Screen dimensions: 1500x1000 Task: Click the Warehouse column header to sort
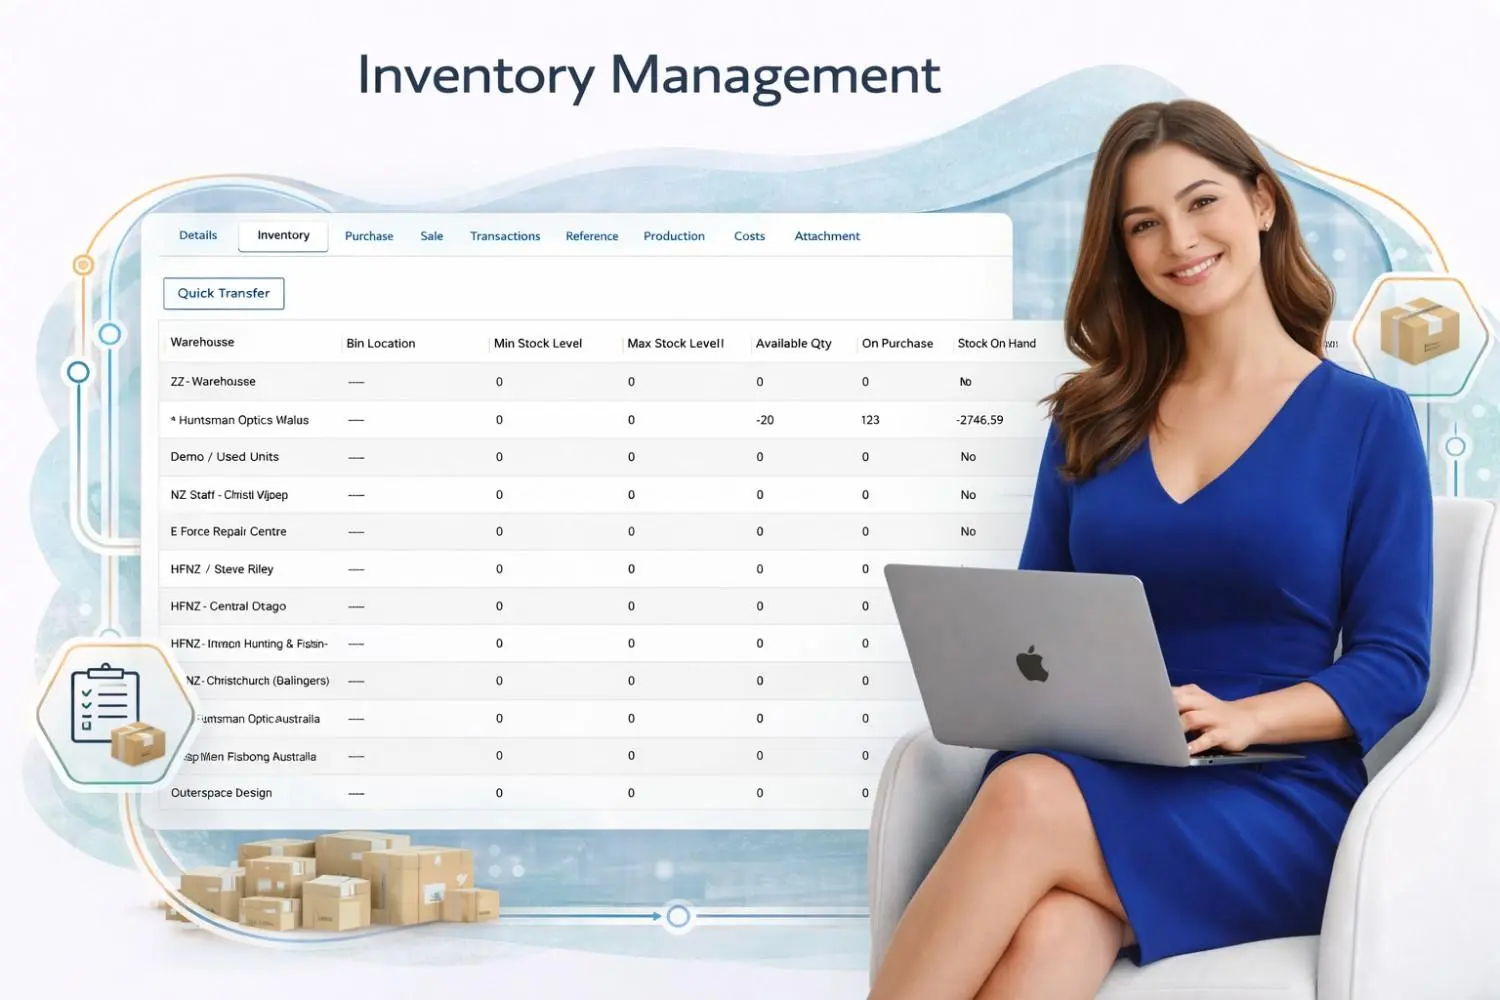click(202, 342)
